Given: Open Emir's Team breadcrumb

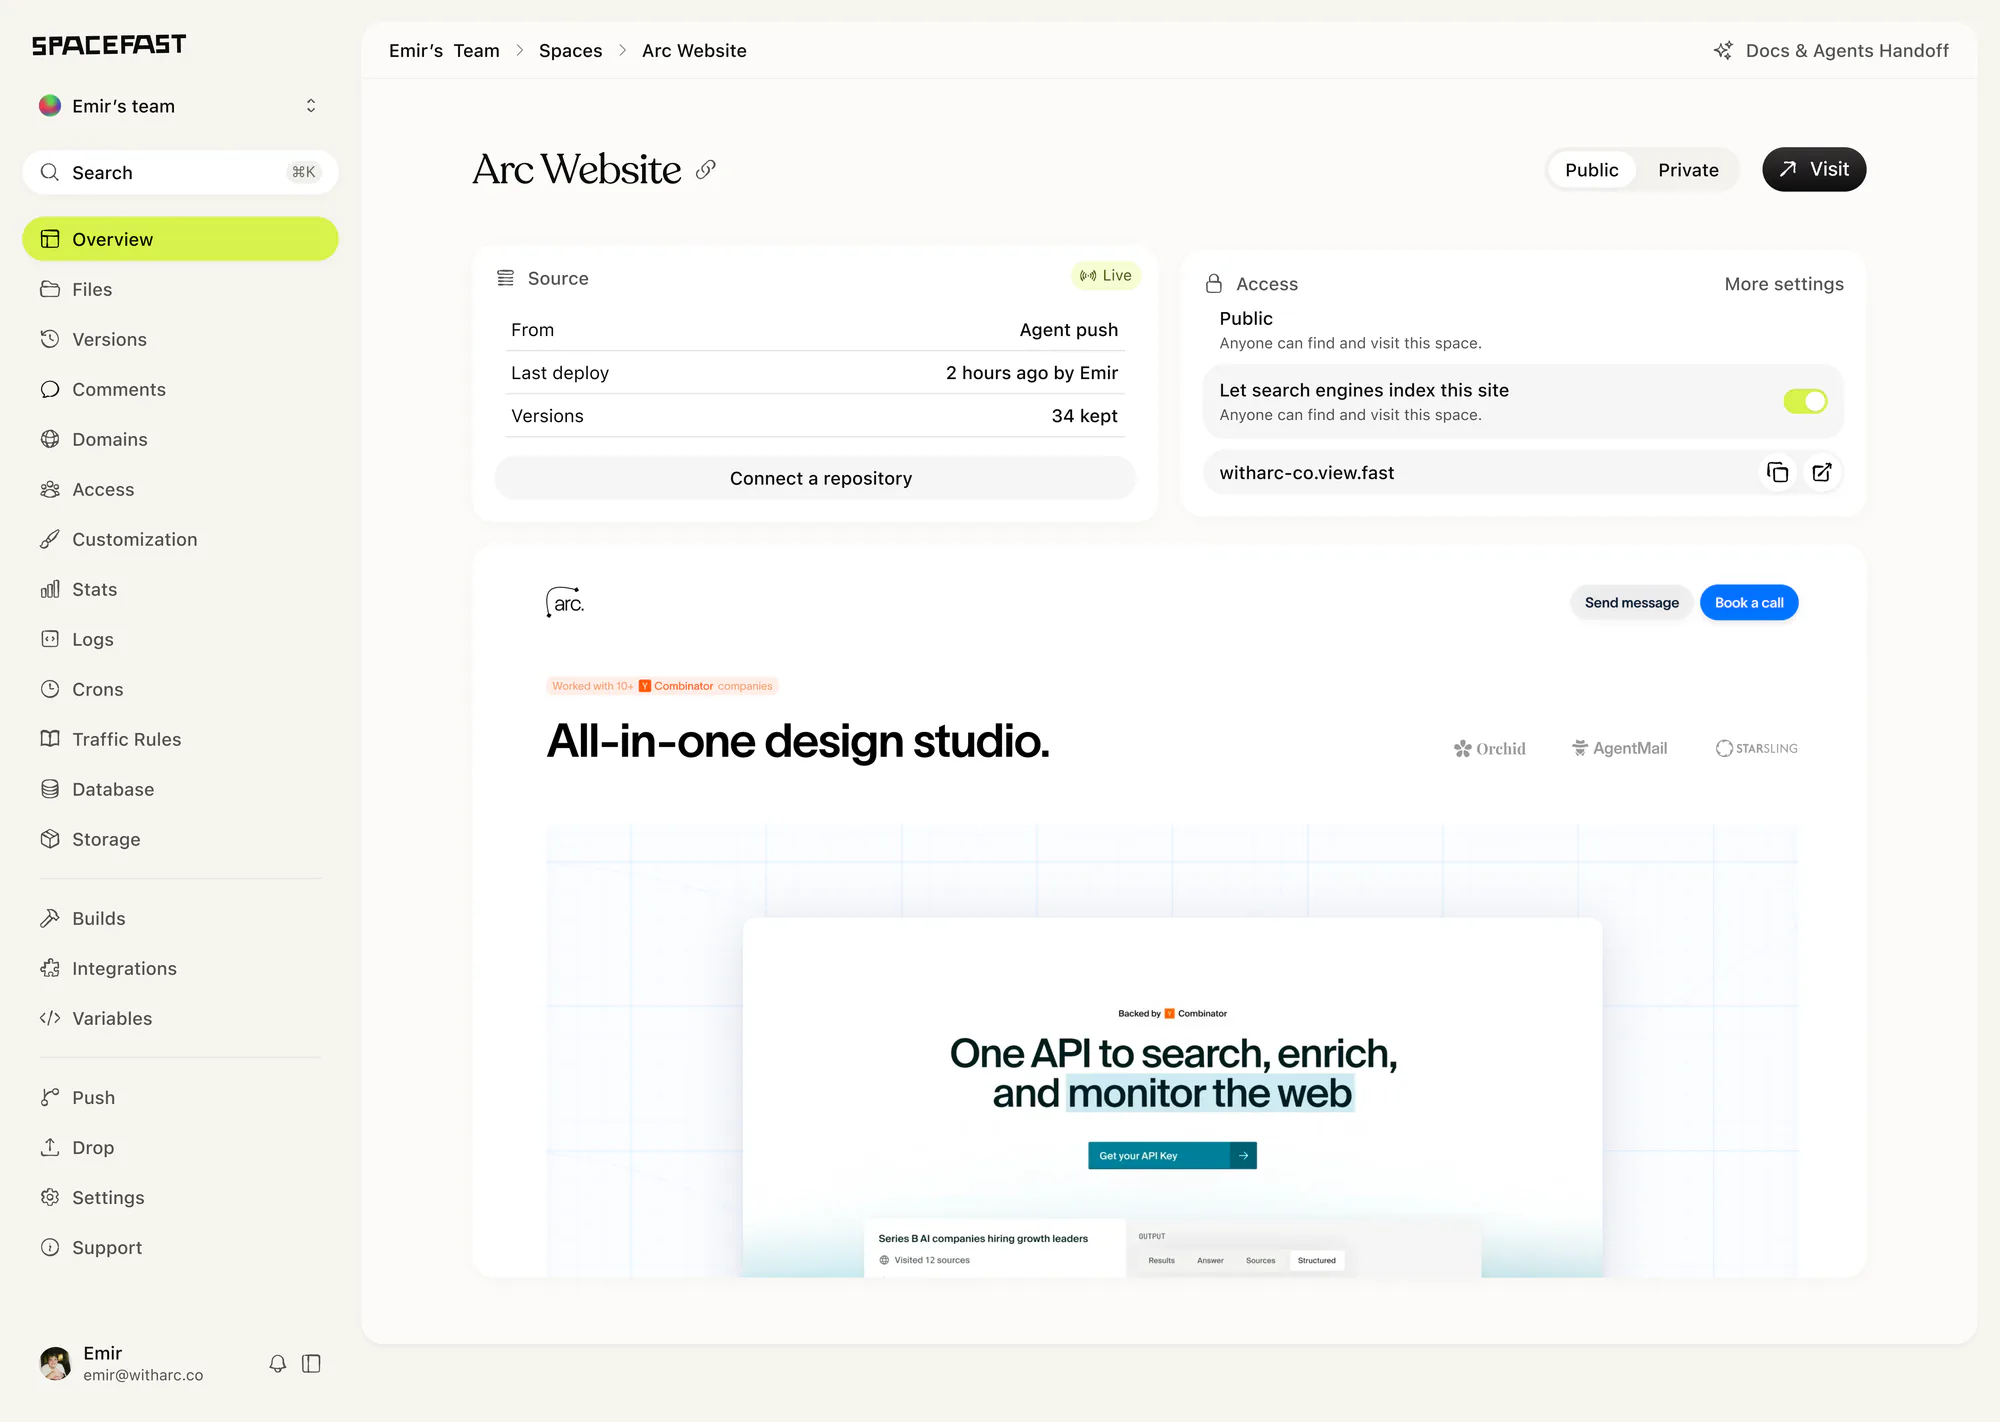Looking at the screenshot, I should click(x=444, y=50).
